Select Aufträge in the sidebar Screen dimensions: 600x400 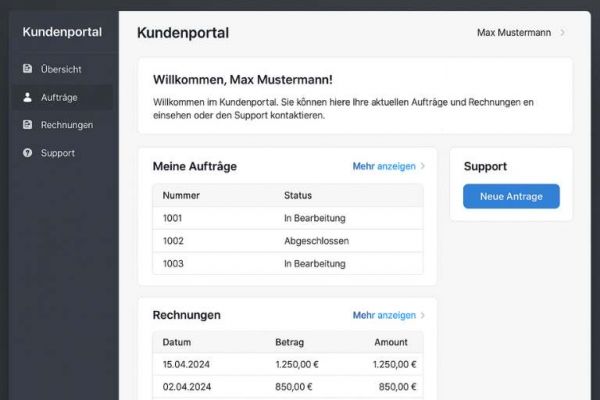(59, 97)
